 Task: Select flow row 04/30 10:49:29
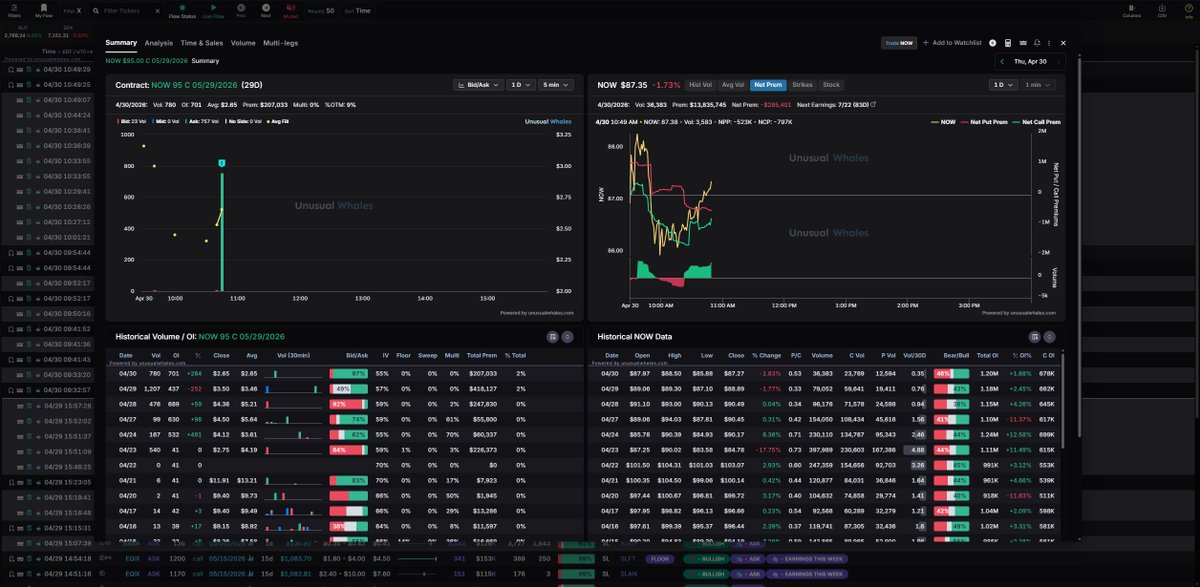[50, 71]
